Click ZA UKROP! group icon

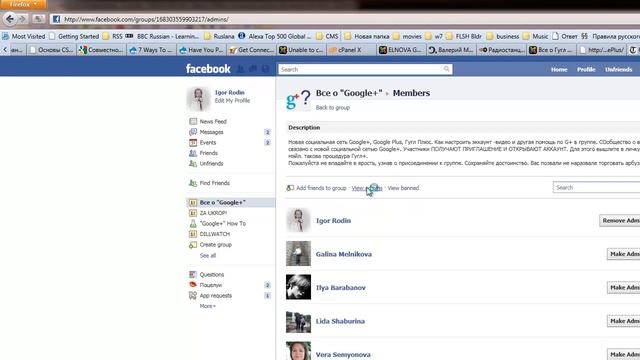pos(193,213)
